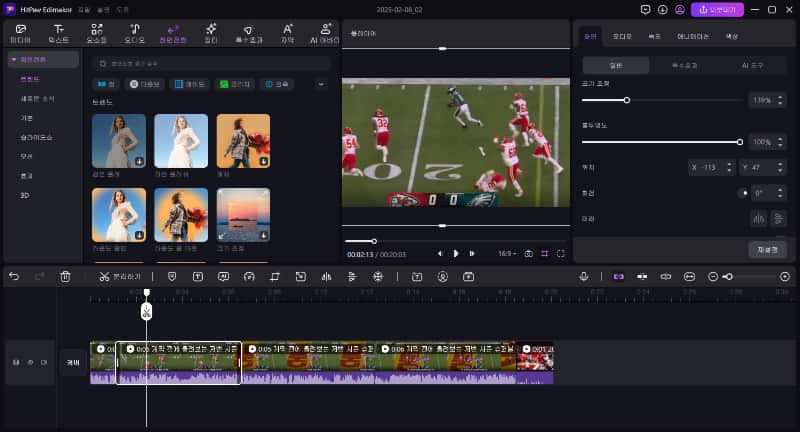Expand more filter tags chevron
This screenshot has width=800, height=432.
coord(320,84)
